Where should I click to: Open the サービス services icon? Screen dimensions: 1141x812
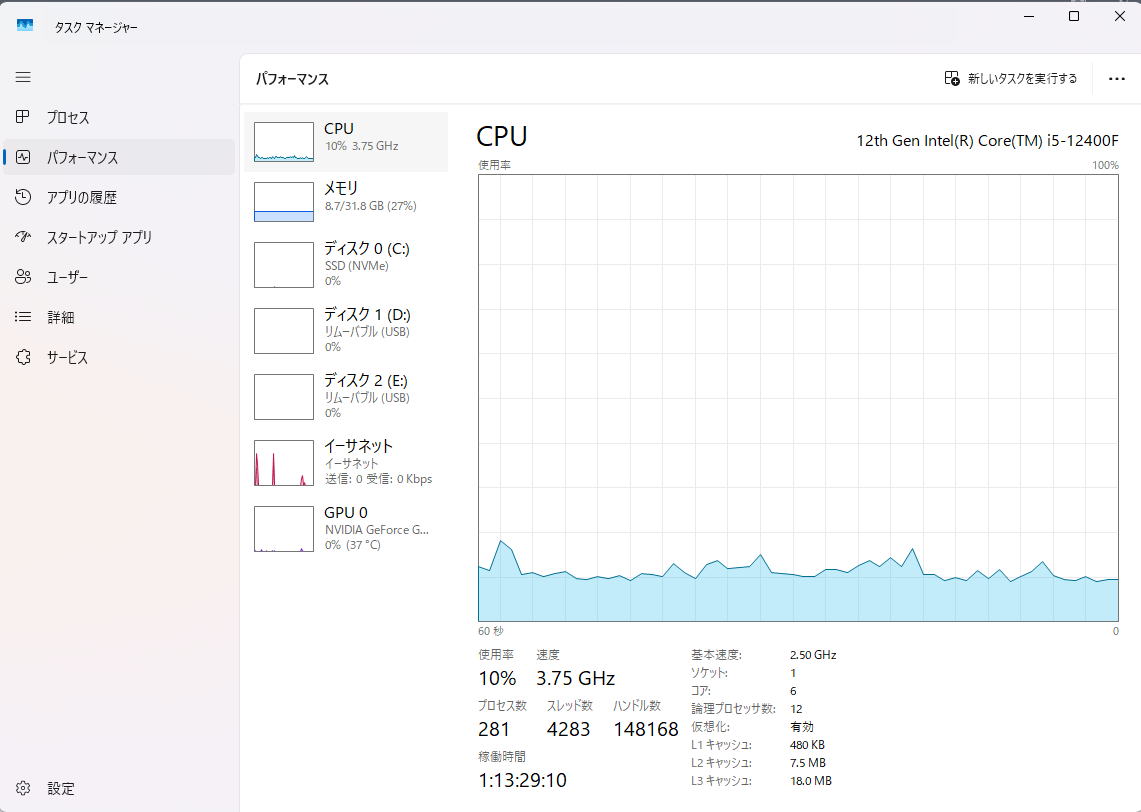[x=23, y=357]
